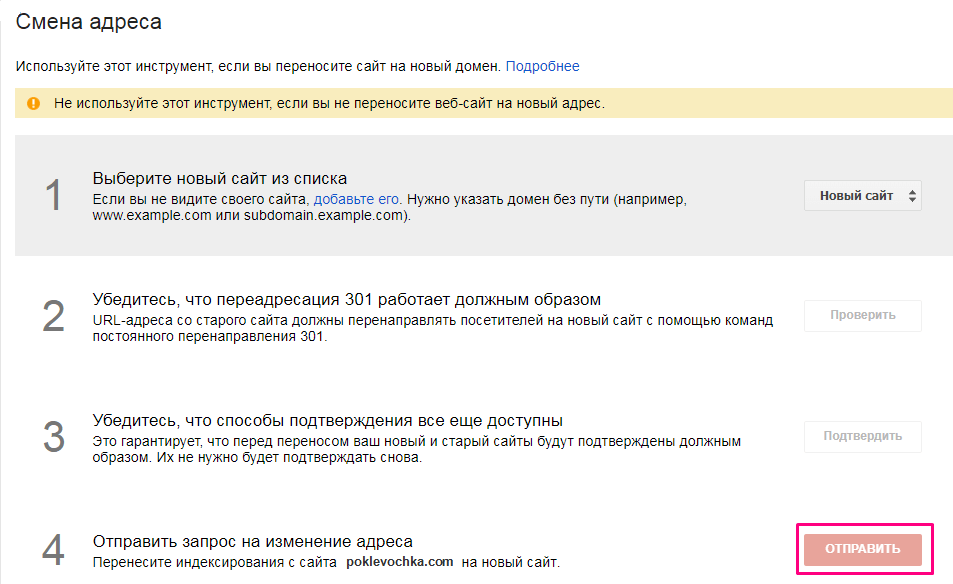Click heading "Выберите новый сайт из списка"
Screen dimensions: 953x584
coord(220,179)
